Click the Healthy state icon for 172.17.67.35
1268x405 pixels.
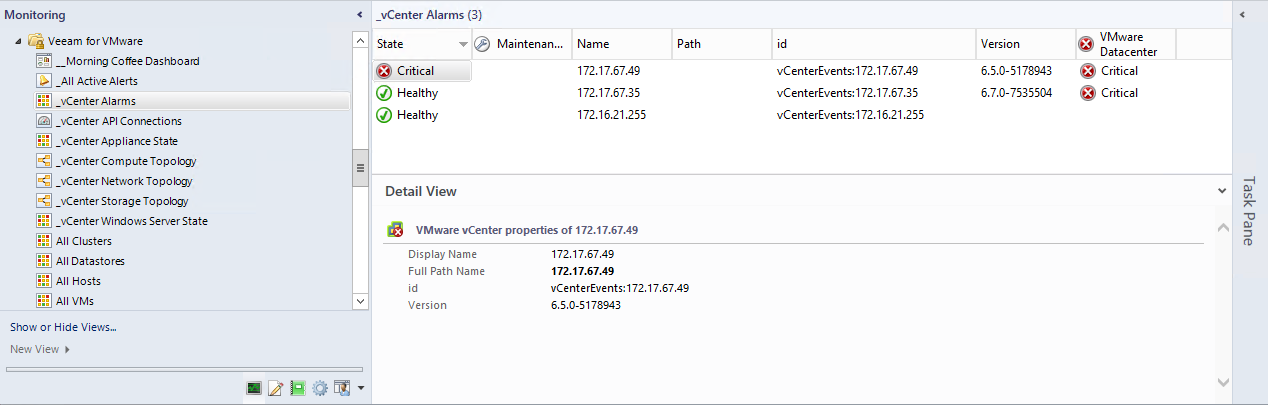(384, 93)
